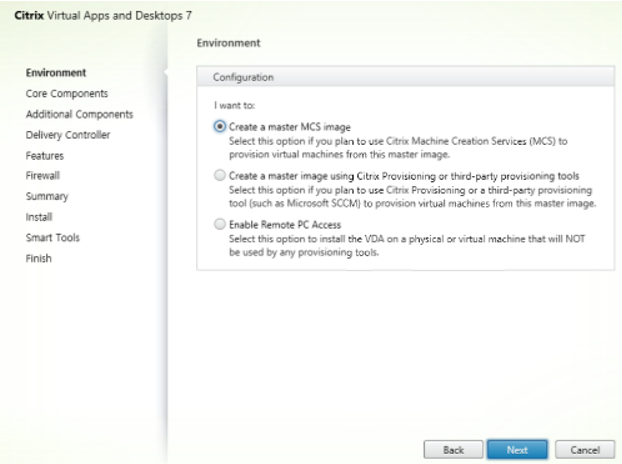Select the Install step in sidebar
The width and height of the screenshot is (622, 464).
point(39,217)
